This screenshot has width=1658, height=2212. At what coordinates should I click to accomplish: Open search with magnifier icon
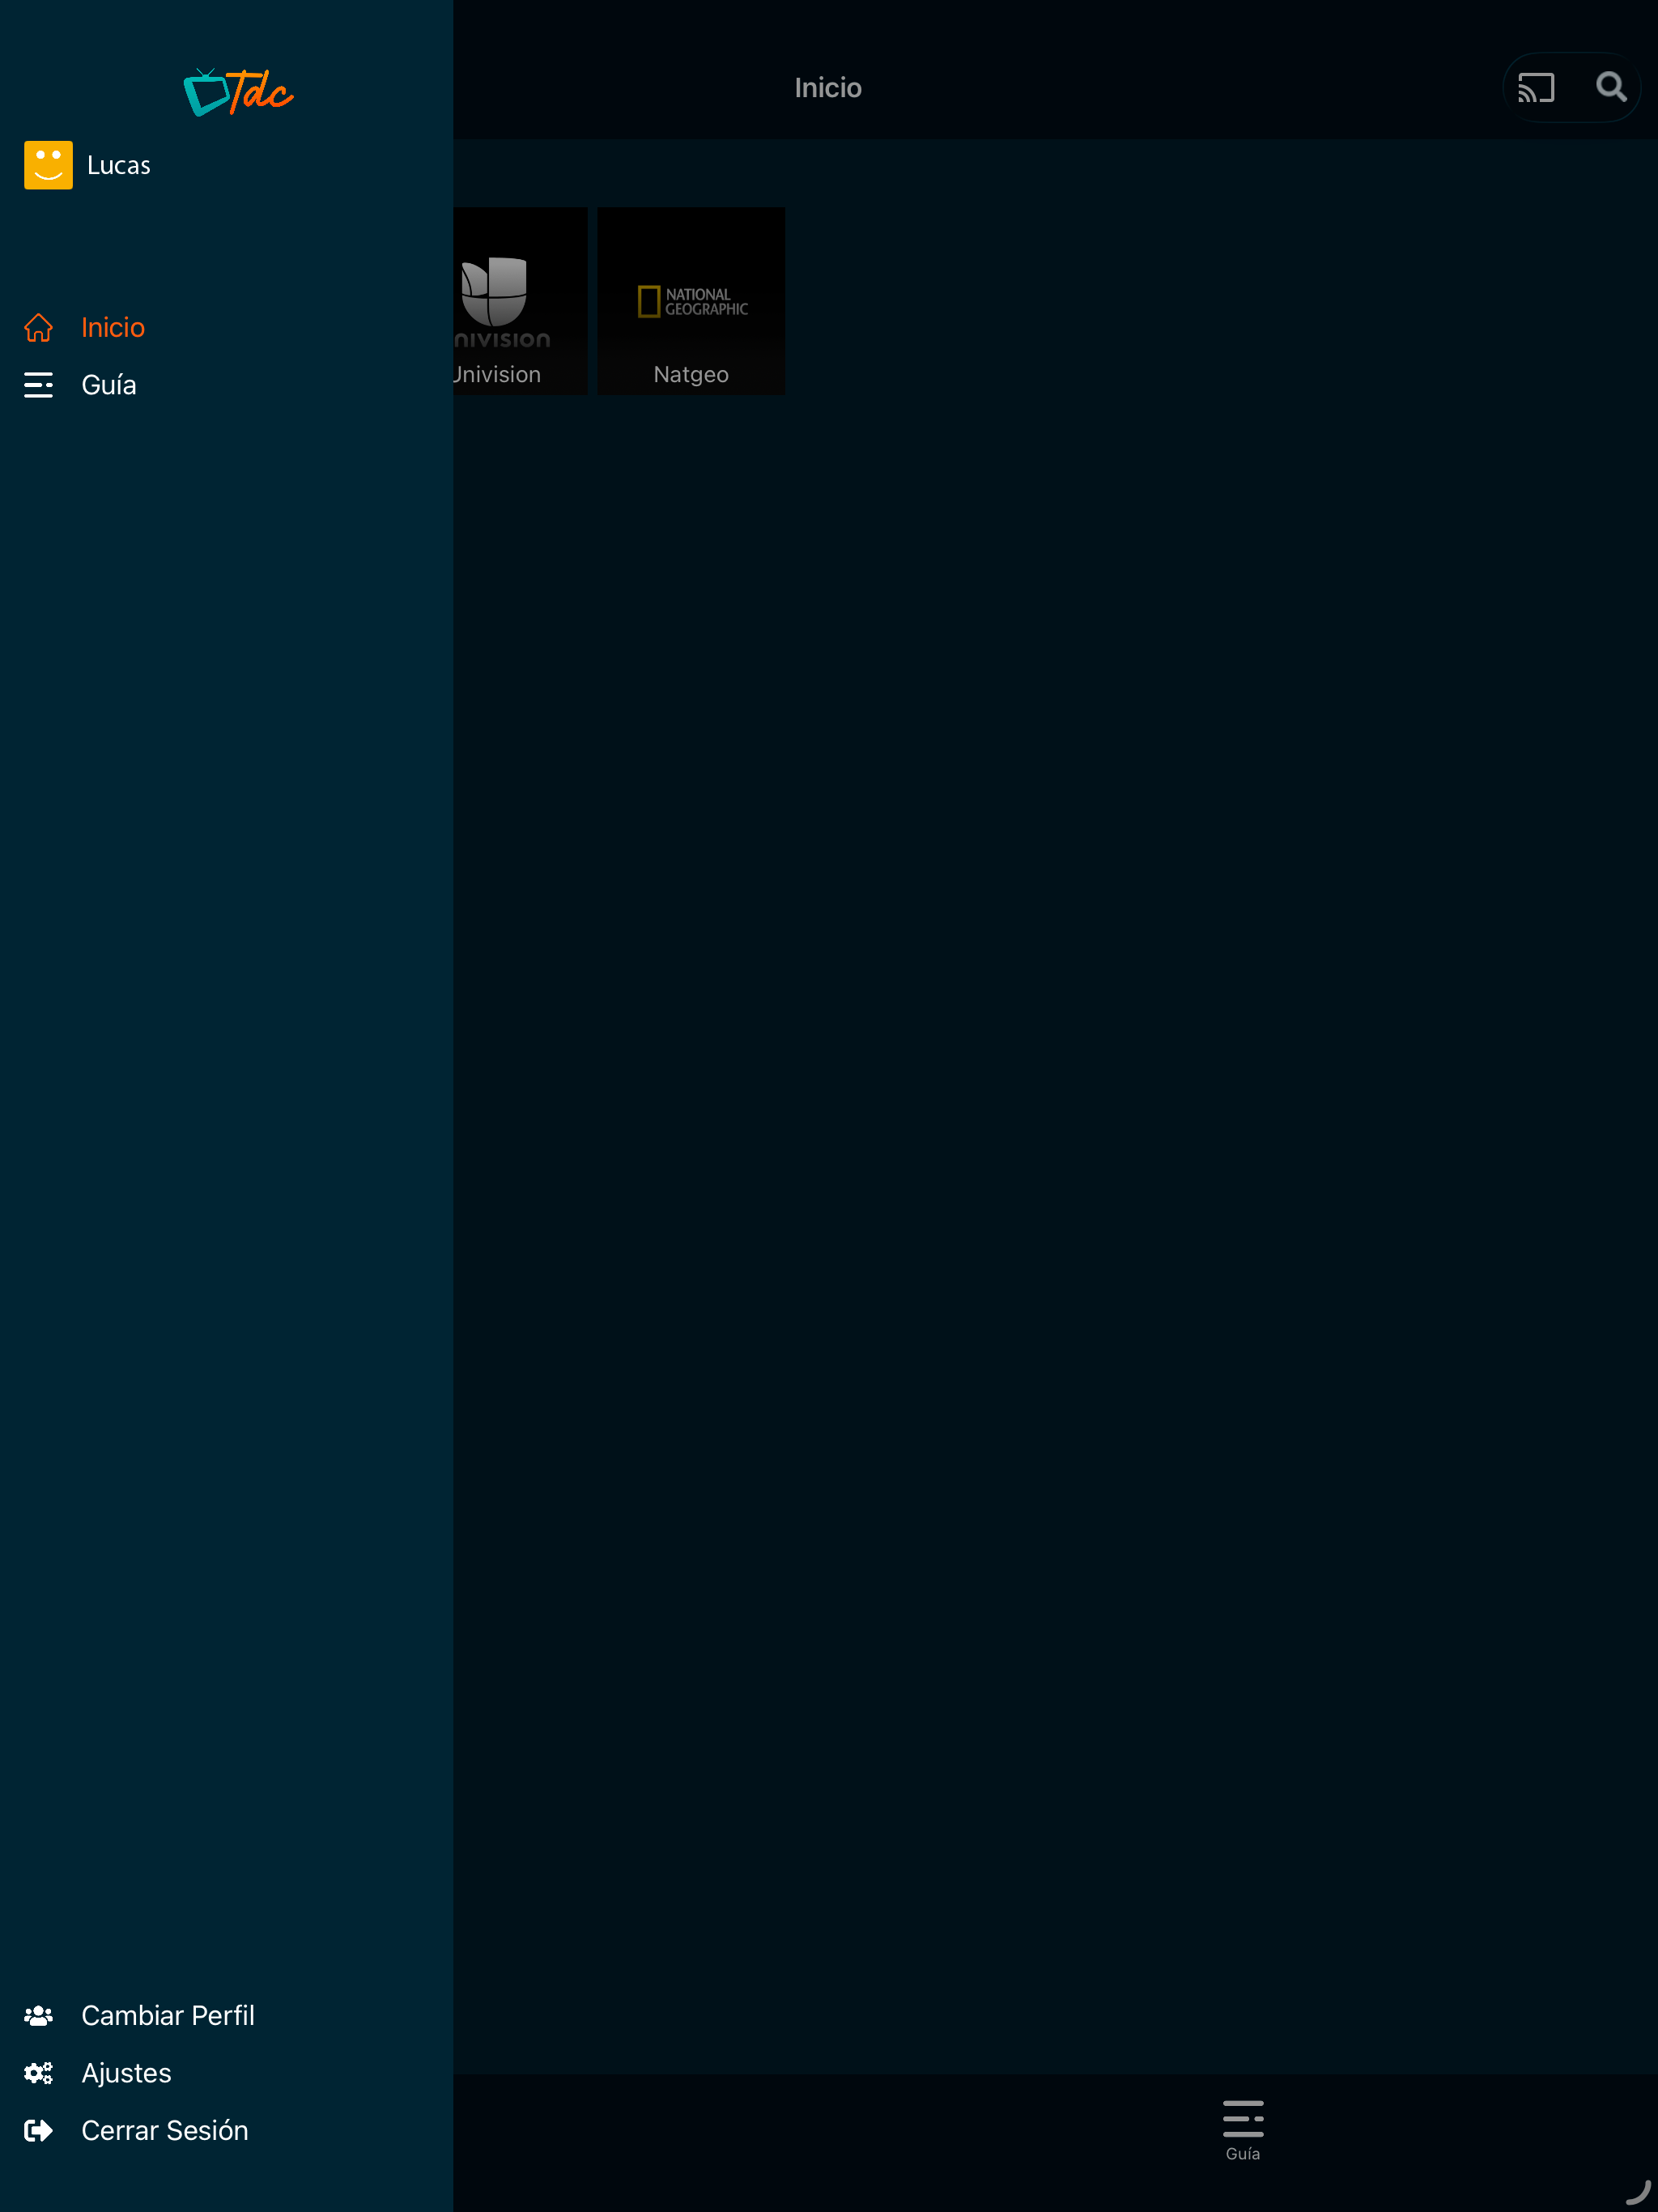(x=1611, y=87)
